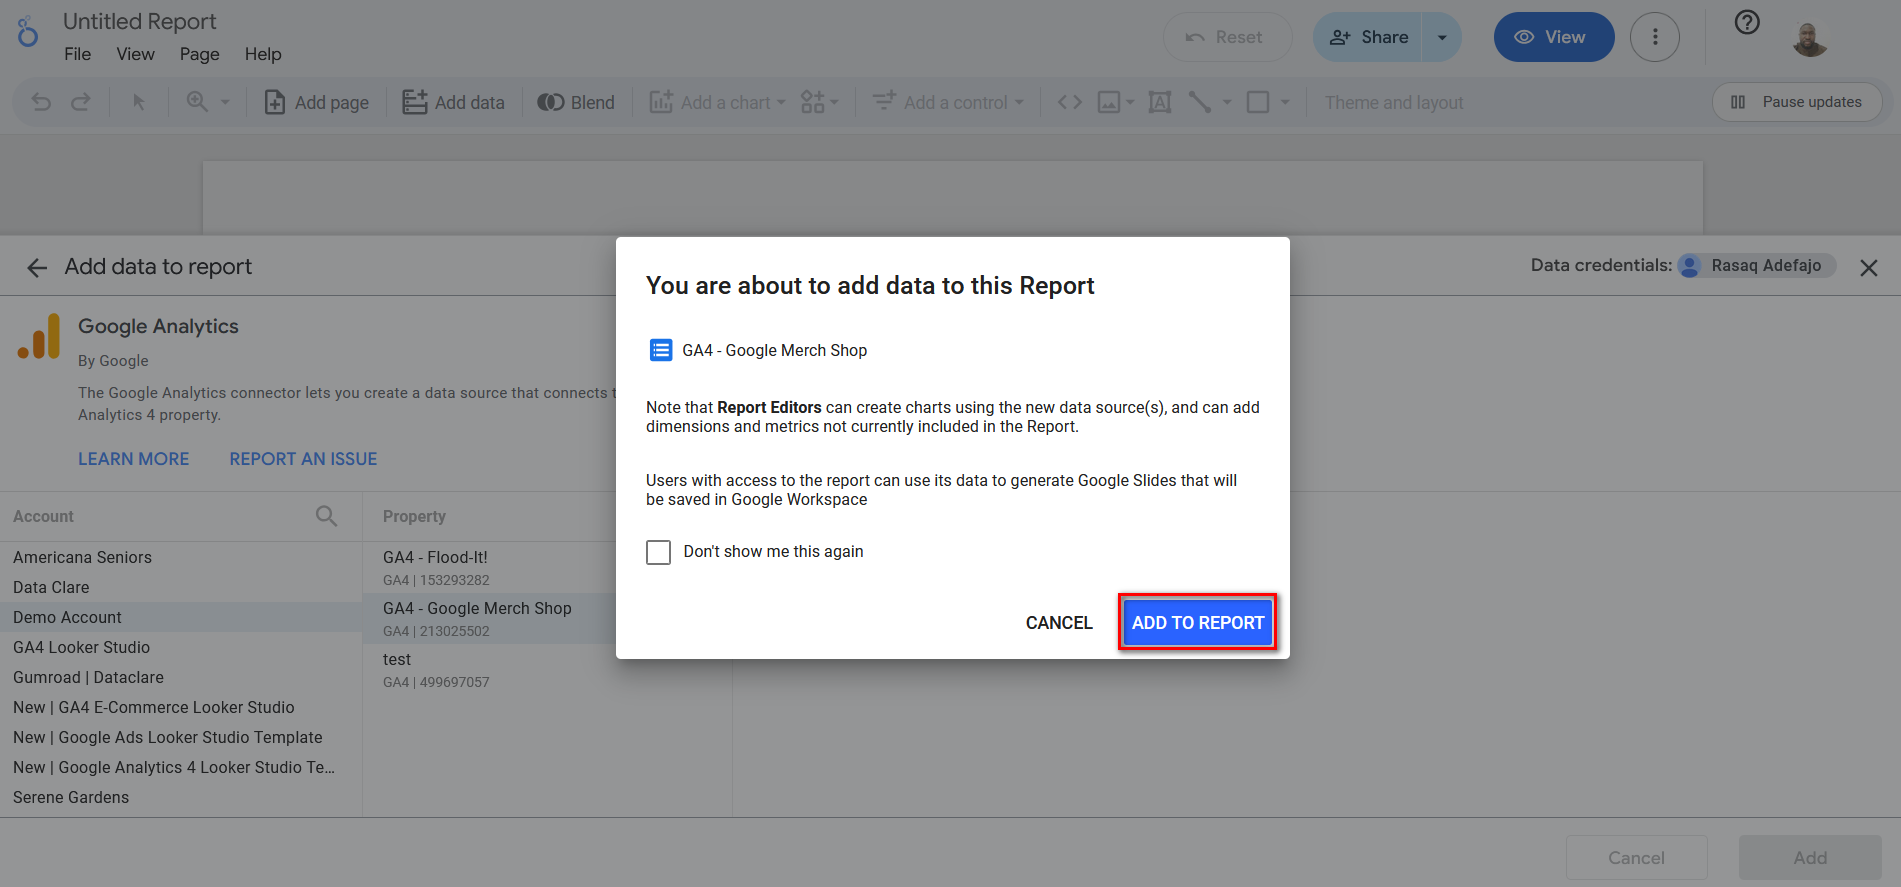Expand the line type dropdown arrow
1901x887 pixels.
pyautogui.click(x=1227, y=102)
